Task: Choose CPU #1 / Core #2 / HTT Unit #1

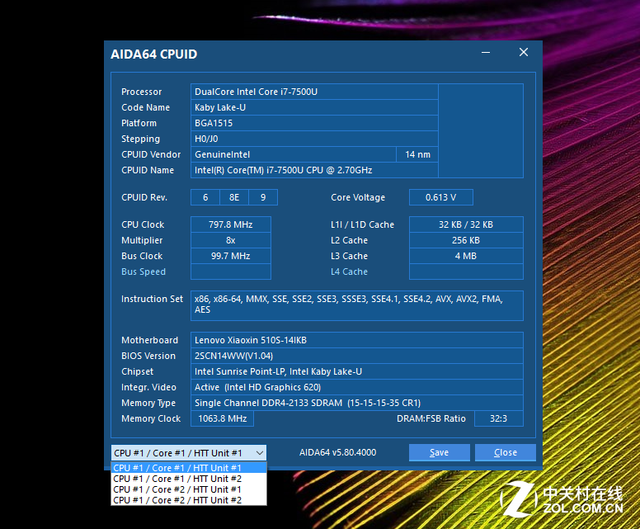Action: (x=189, y=489)
